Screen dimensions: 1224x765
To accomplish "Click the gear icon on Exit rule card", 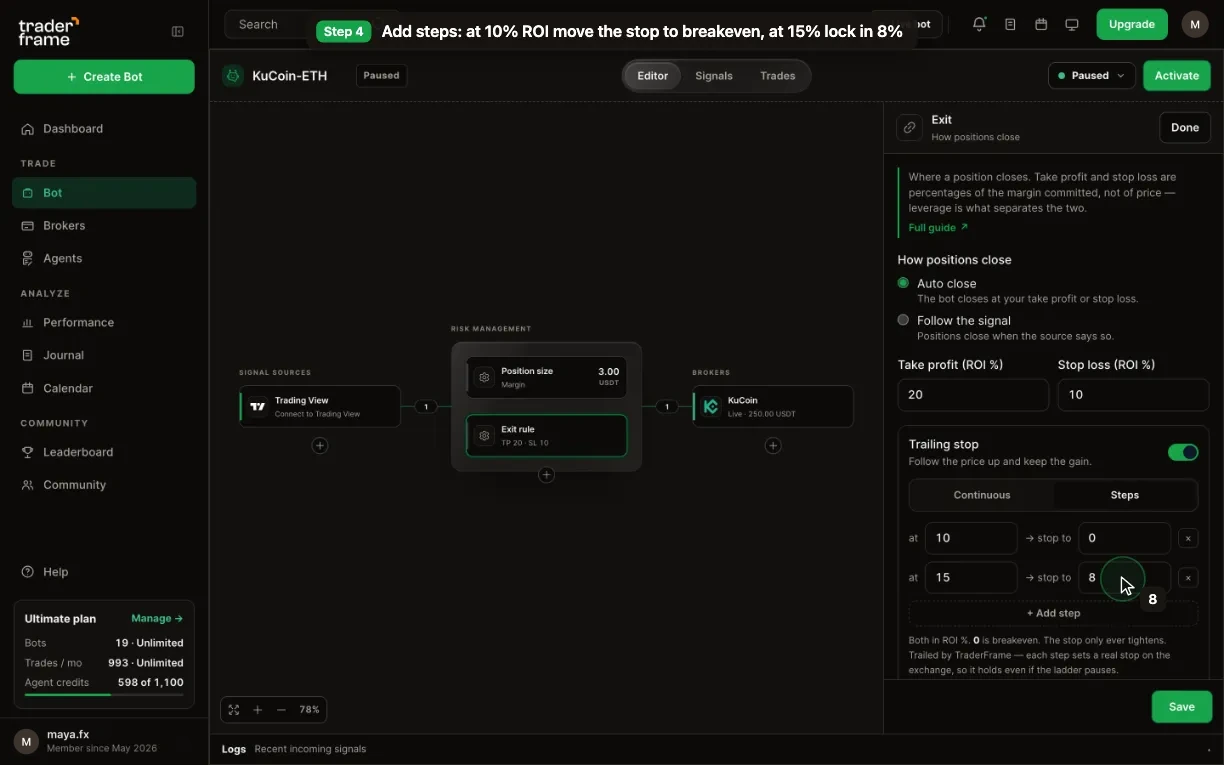I will pyautogui.click(x=485, y=435).
